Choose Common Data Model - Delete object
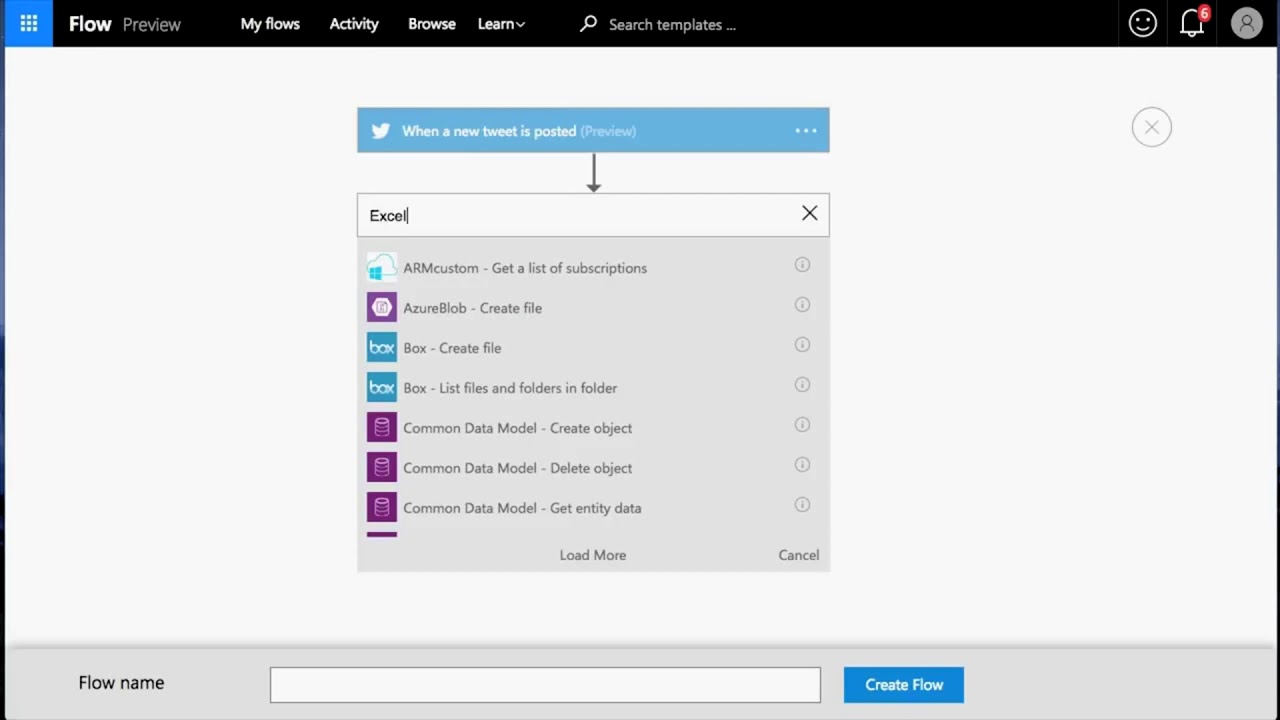This screenshot has height=720, width=1280. click(517, 468)
